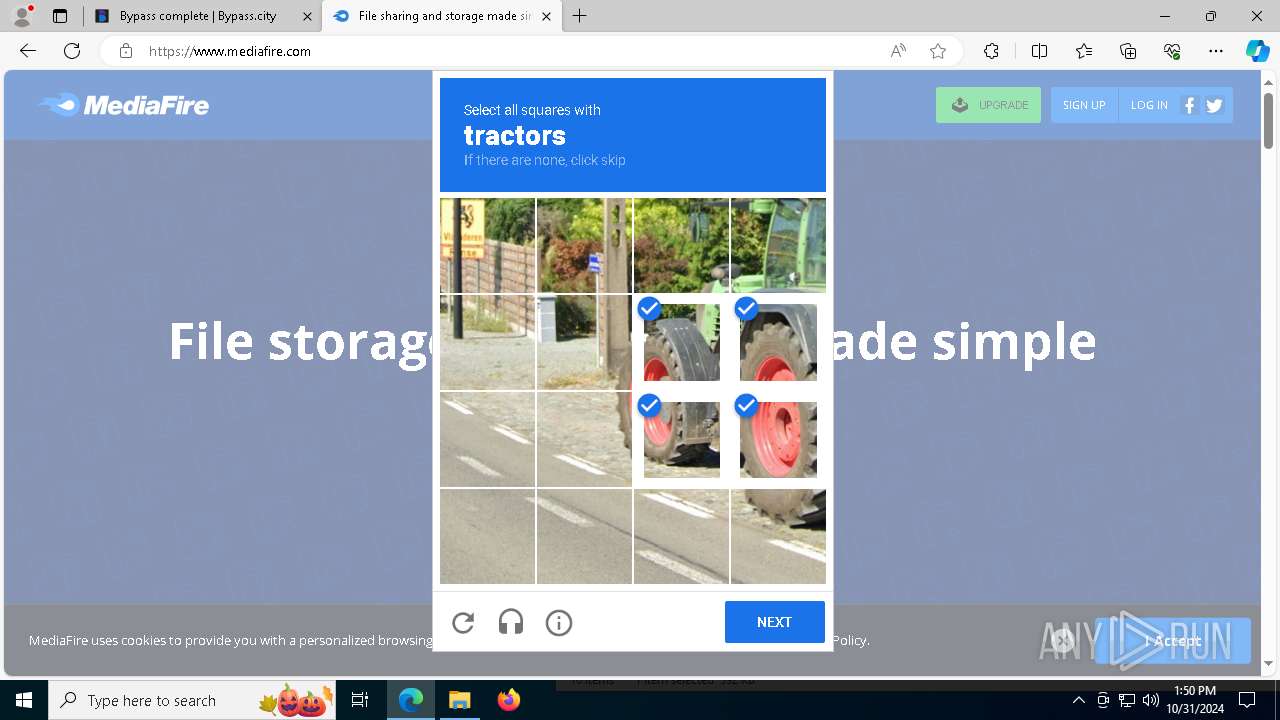This screenshot has width=1280, height=720.
Task: Open the network tray icon
Action: pyautogui.click(x=1127, y=700)
